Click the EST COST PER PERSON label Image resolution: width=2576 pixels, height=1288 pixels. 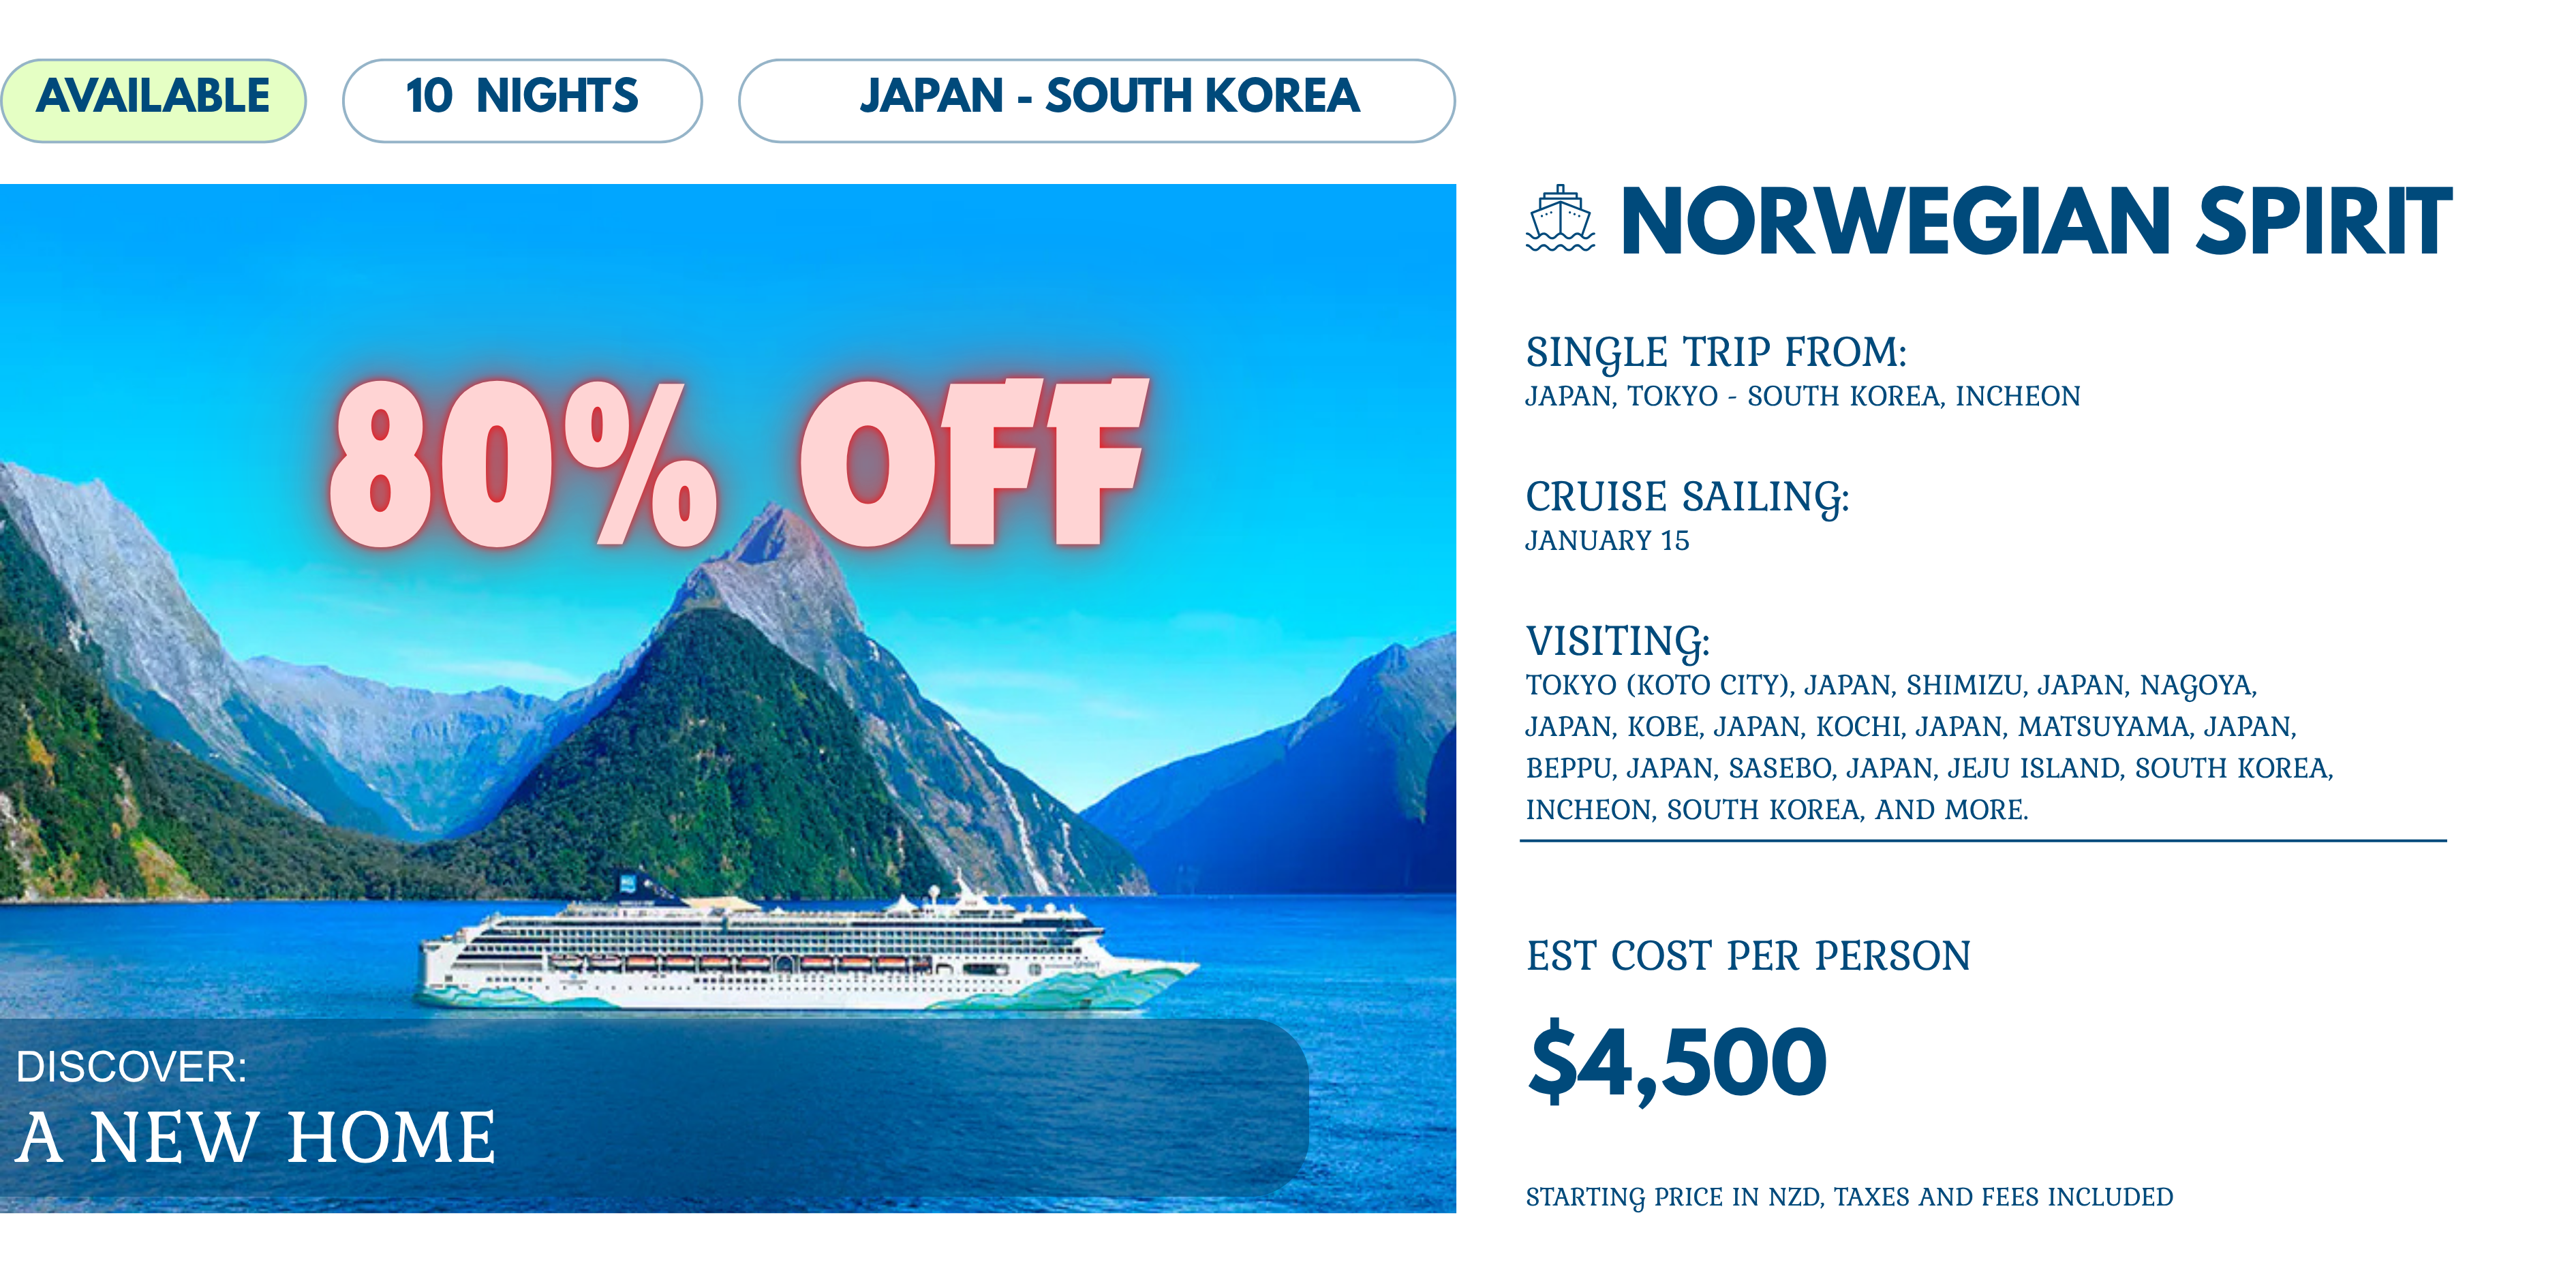click(x=1748, y=956)
